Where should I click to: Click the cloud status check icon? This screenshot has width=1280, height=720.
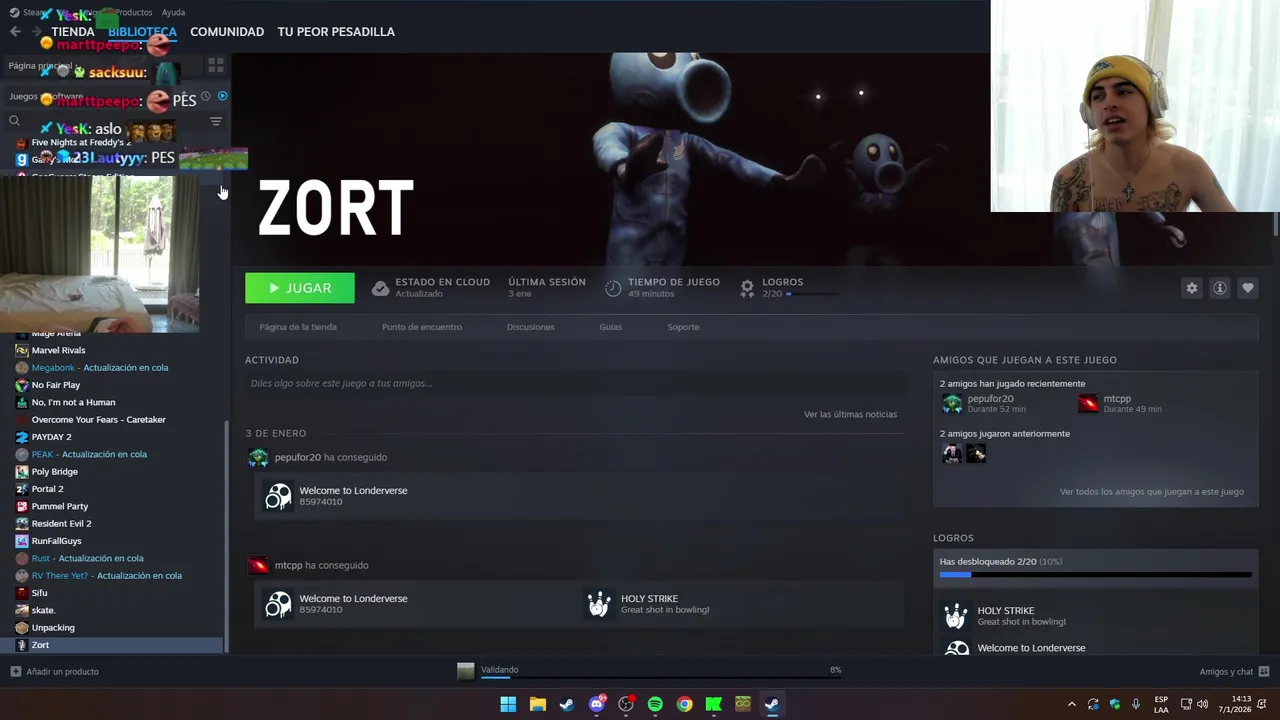(380, 288)
